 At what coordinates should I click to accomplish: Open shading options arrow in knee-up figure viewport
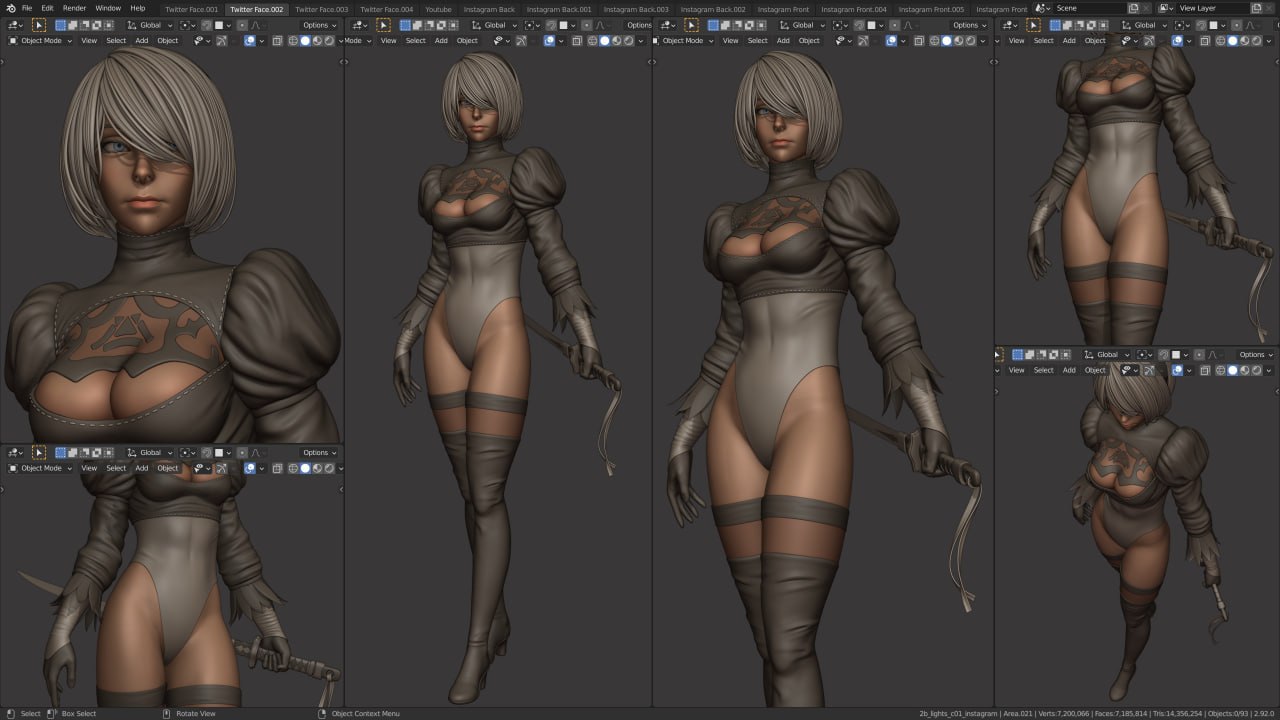(x=983, y=41)
